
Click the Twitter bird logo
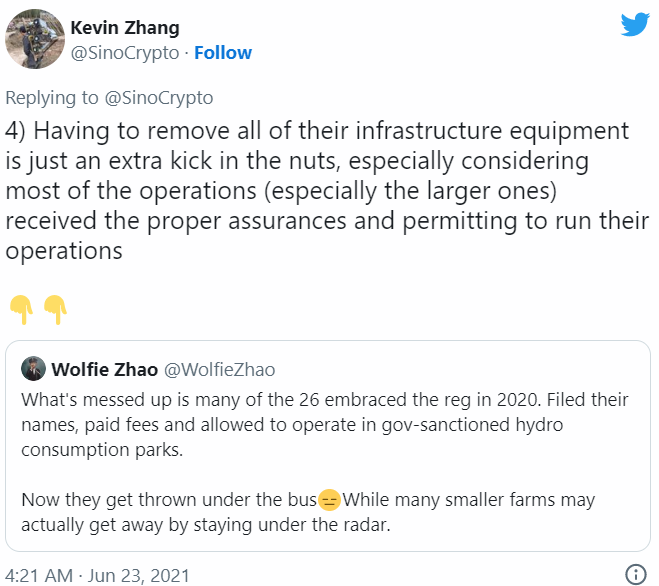(x=635, y=25)
